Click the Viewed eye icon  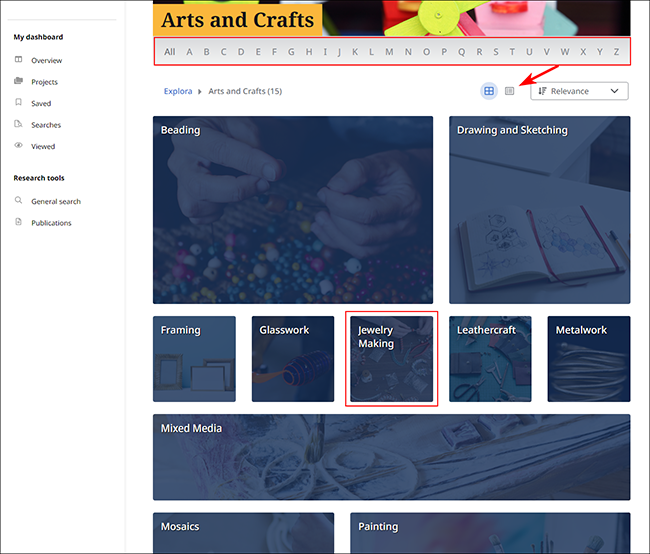tap(19, 145)
